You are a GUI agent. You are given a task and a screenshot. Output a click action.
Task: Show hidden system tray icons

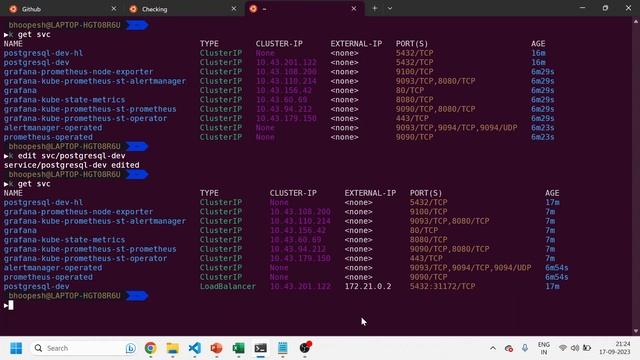click(x=493, y=348)
